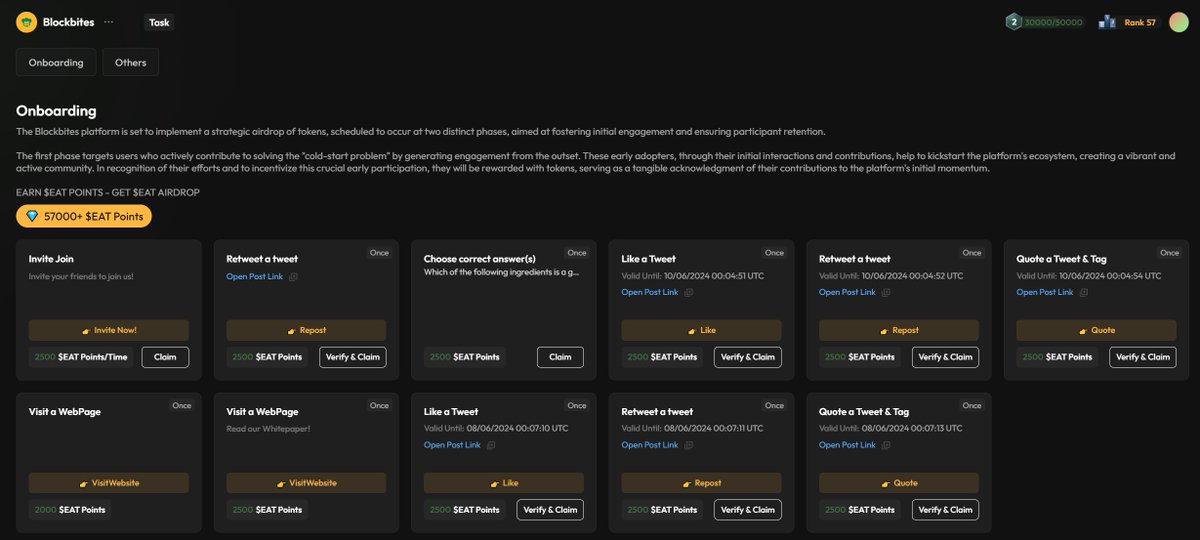
Task: Click the 57000+ $EAT Points badge
Action: click(x=84, y=216)
